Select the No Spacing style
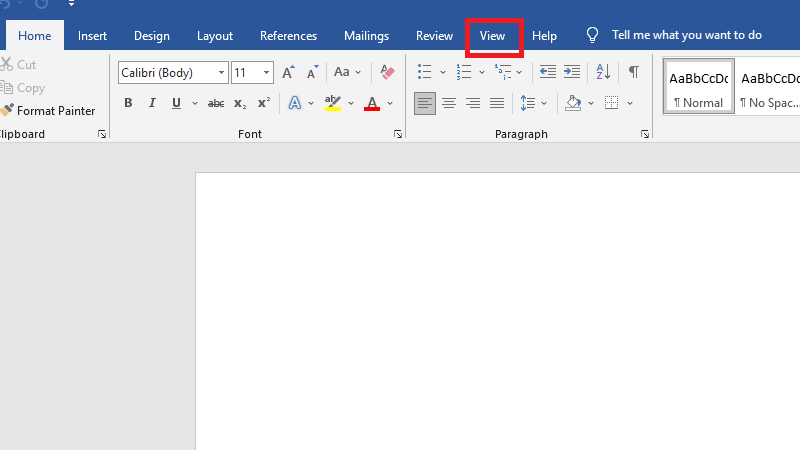Image resolution: width=800 pixels, height=450 pixels. point(768,86)
